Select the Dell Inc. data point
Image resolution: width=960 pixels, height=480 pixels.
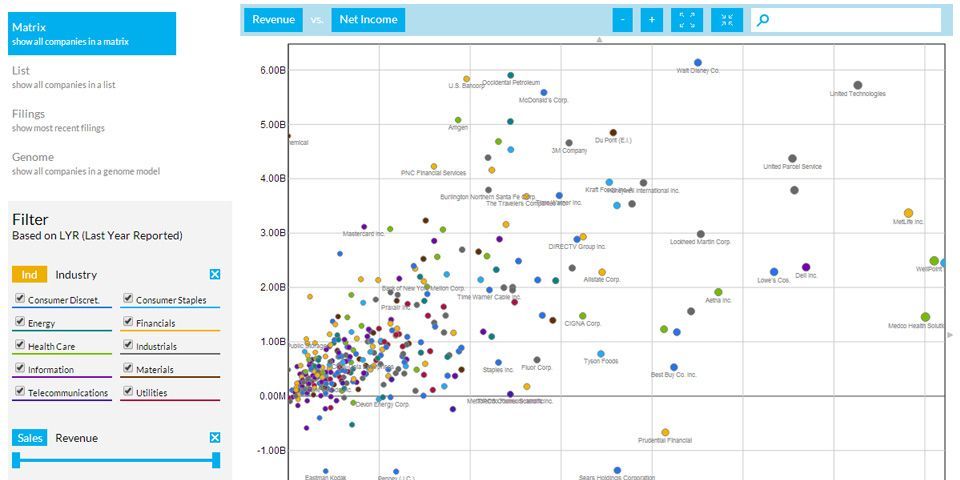point(806,267)
